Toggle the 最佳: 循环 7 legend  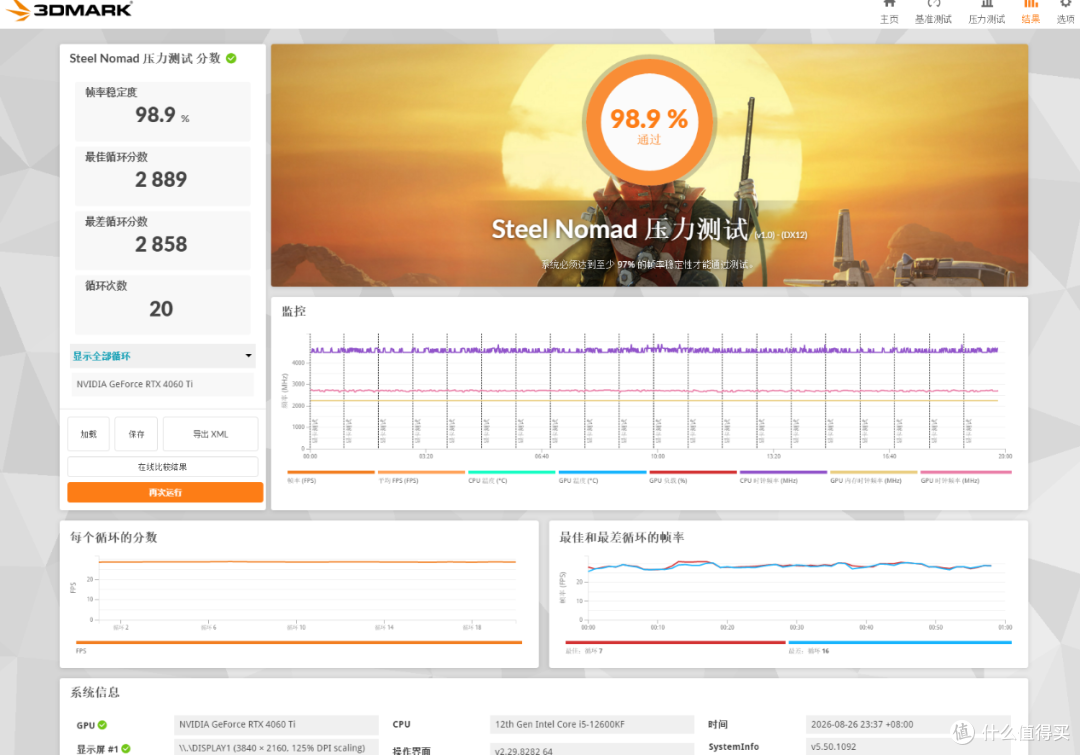pos(675,646)
